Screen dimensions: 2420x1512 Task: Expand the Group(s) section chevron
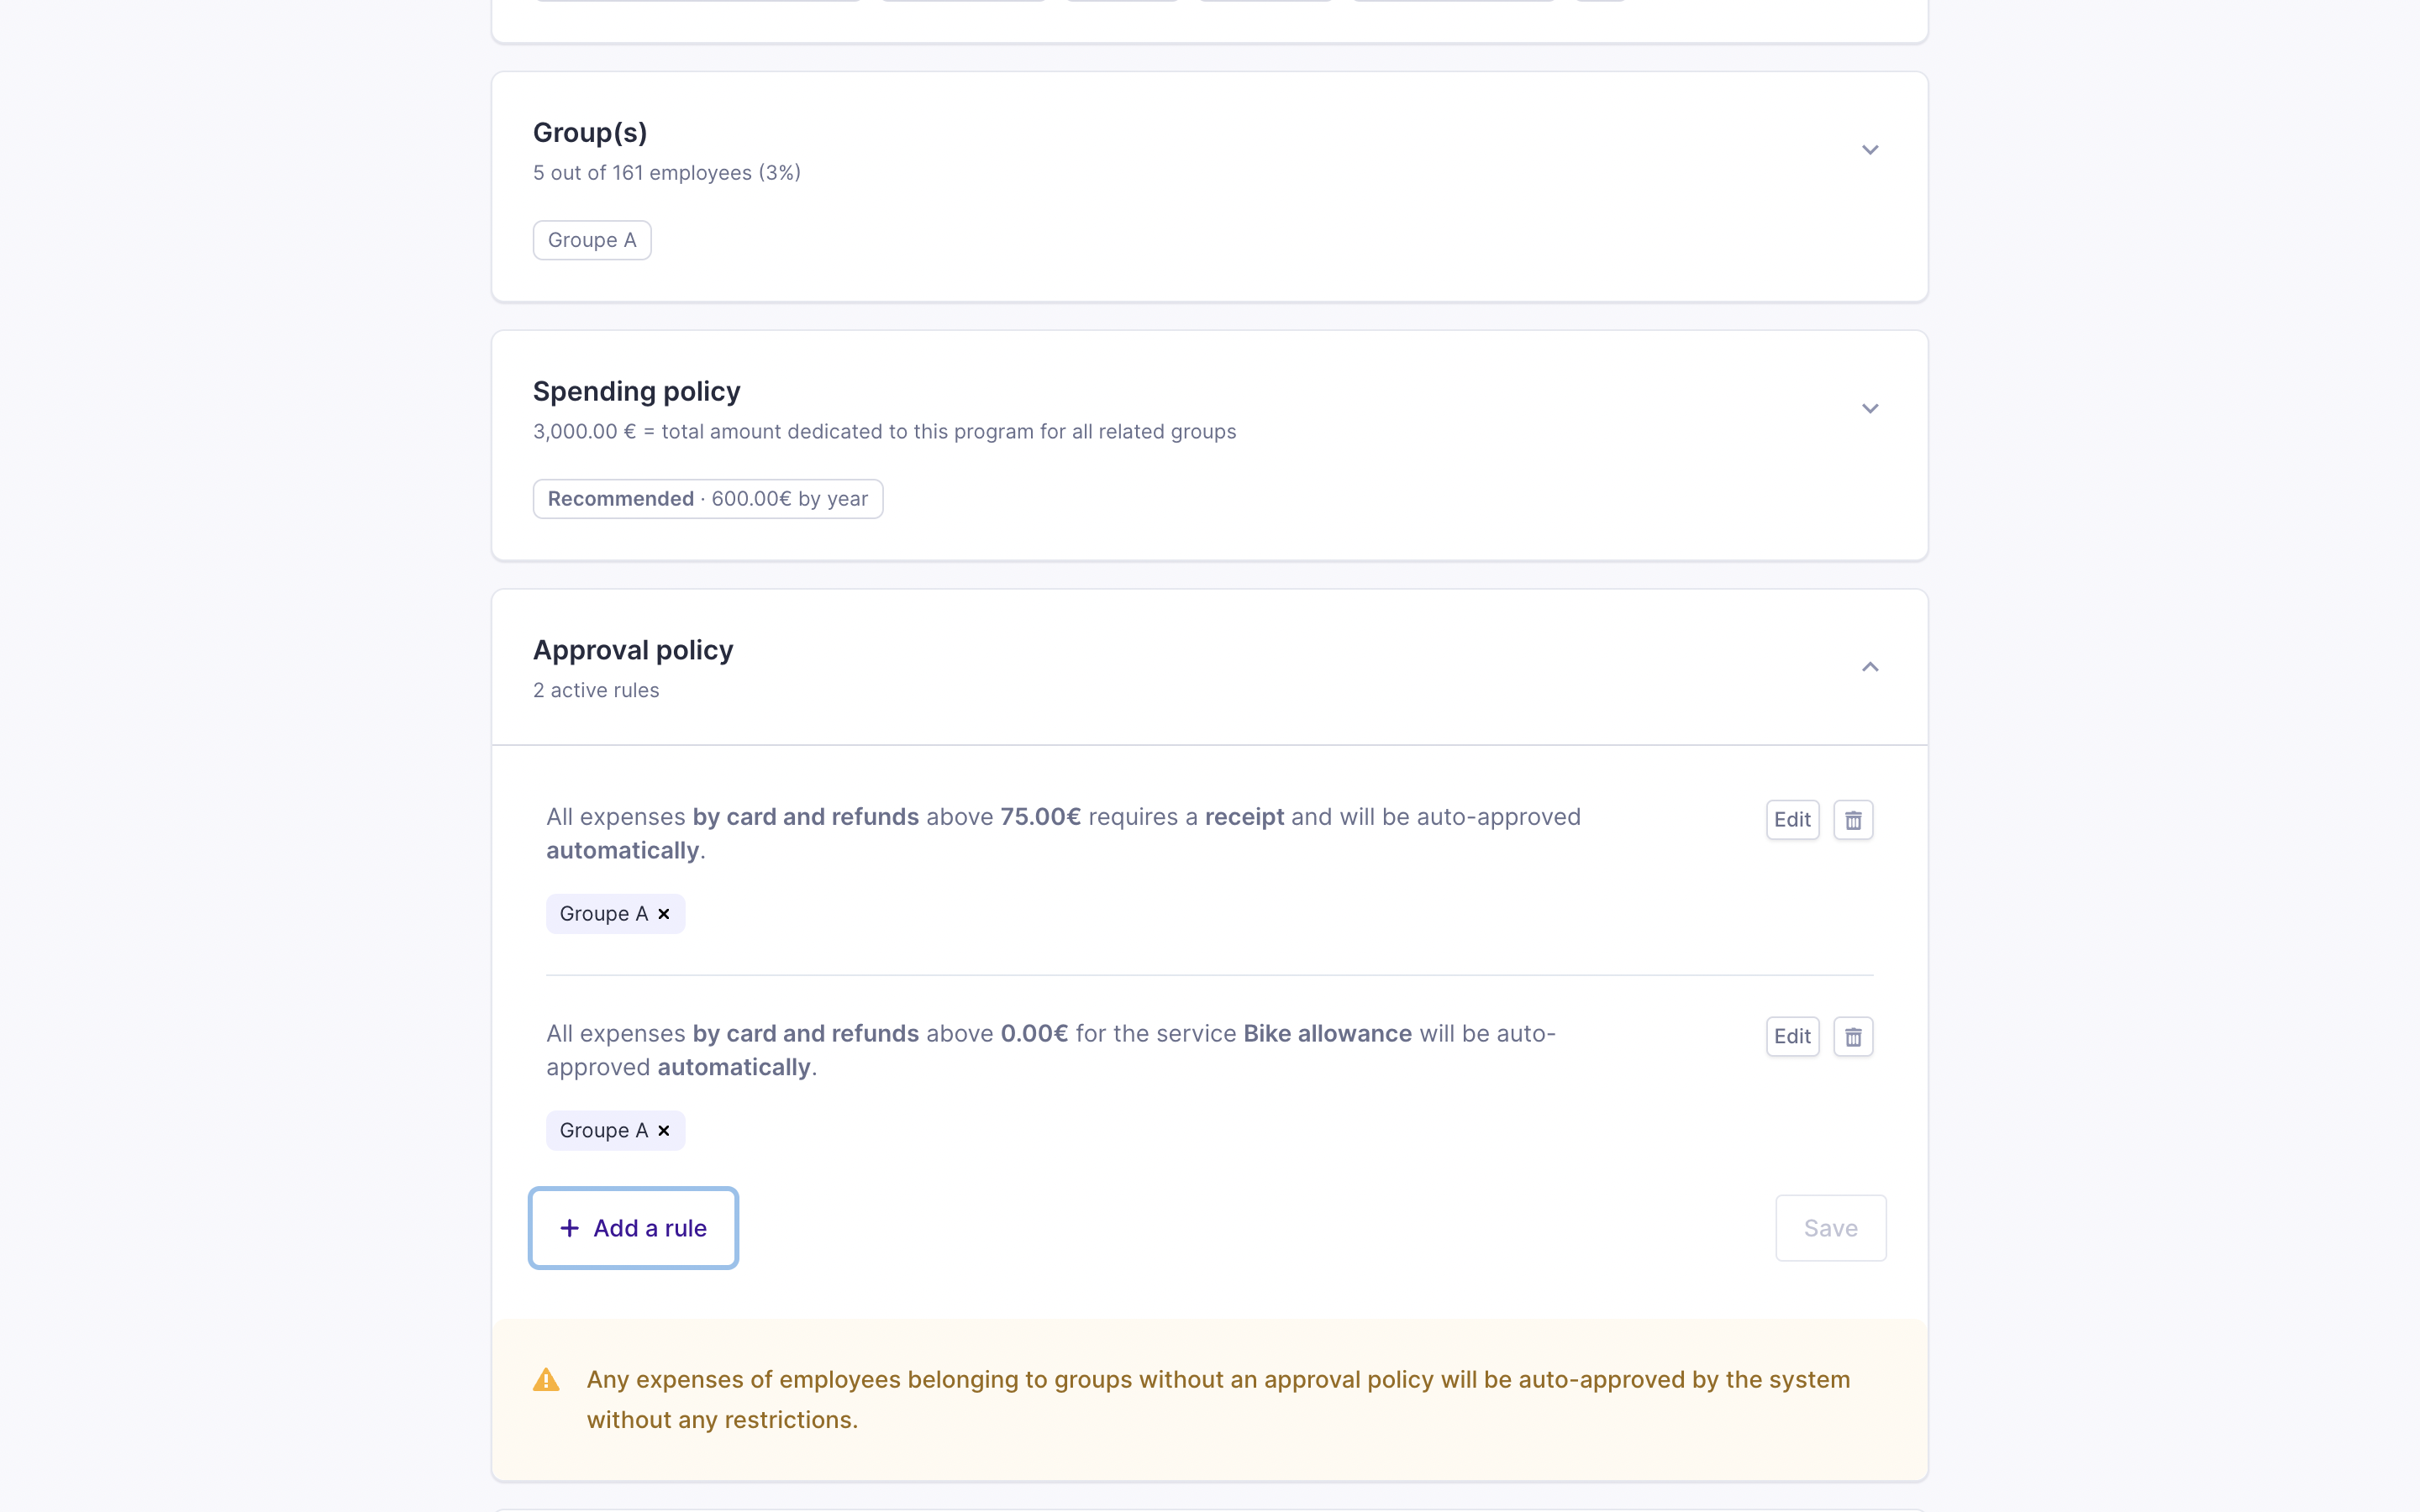[1870, 150]
